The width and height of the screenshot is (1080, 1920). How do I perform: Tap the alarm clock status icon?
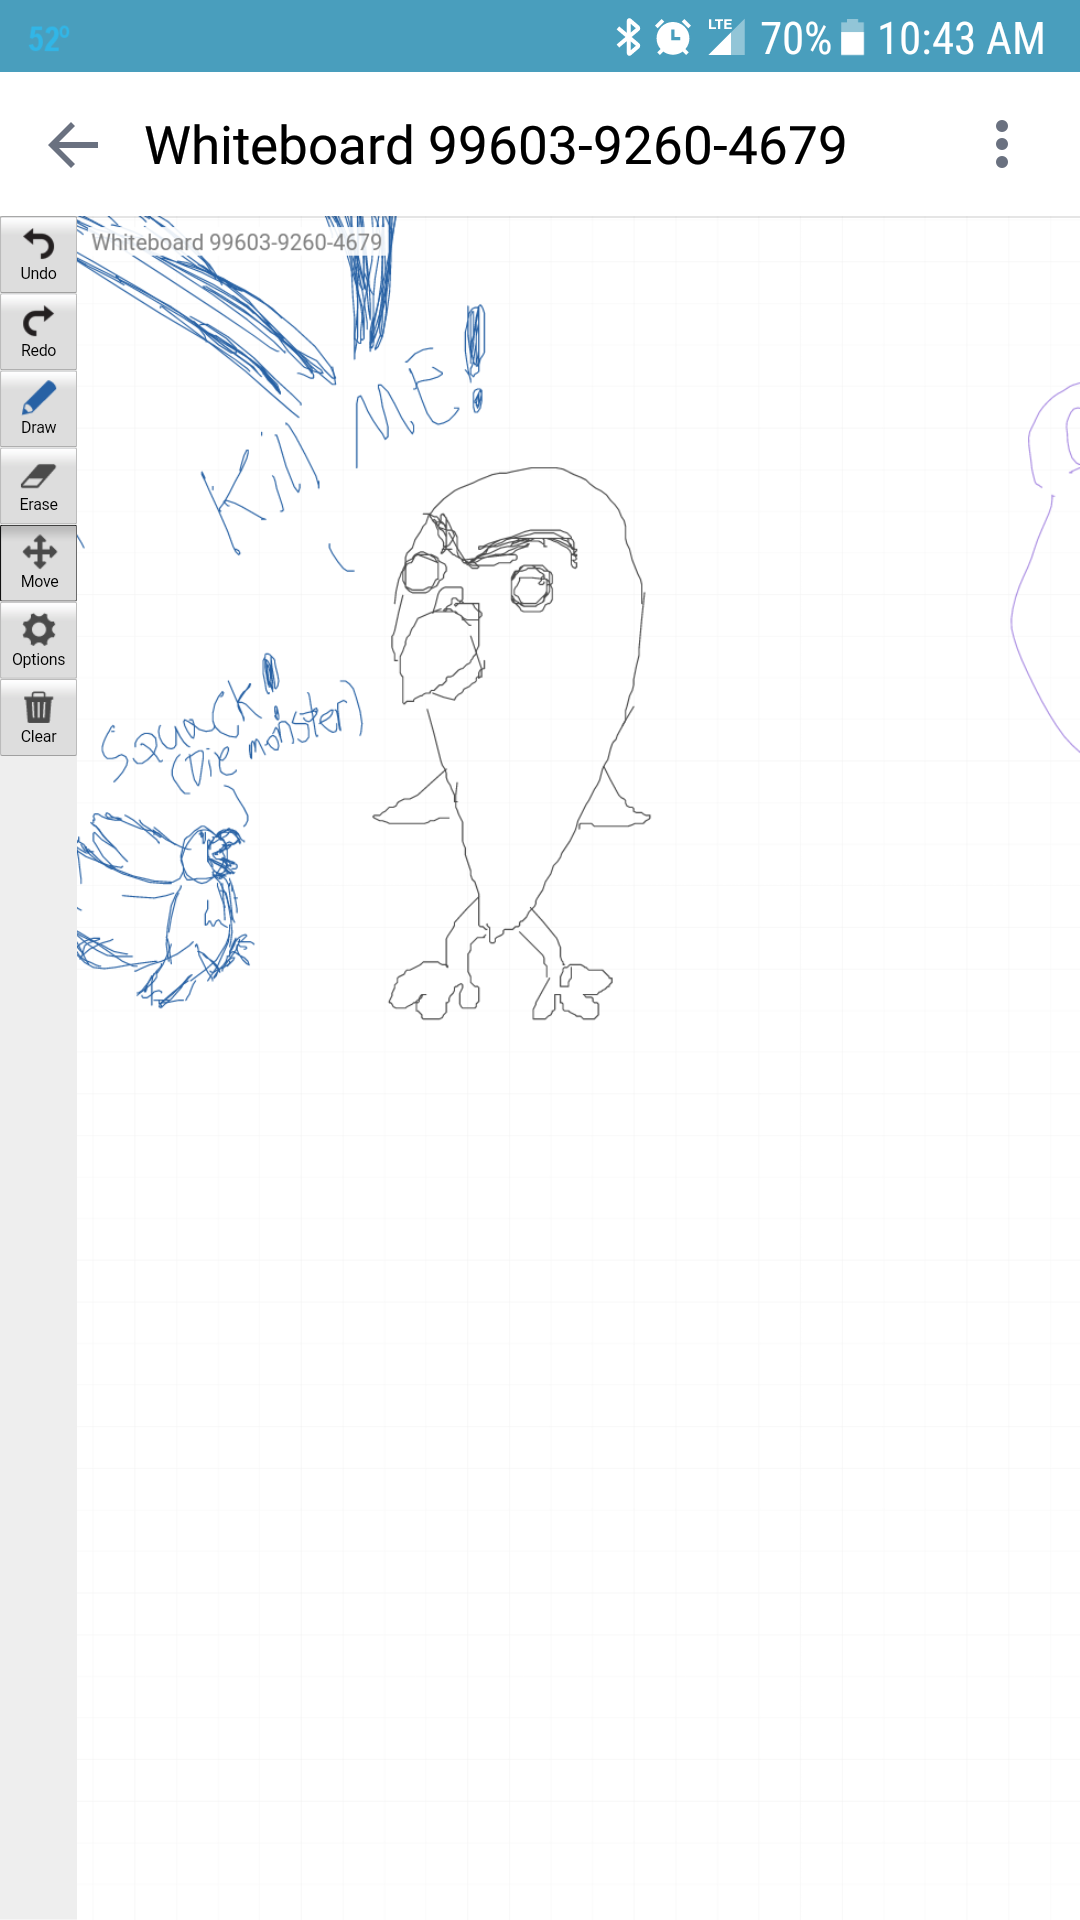(x=673, y=38)
